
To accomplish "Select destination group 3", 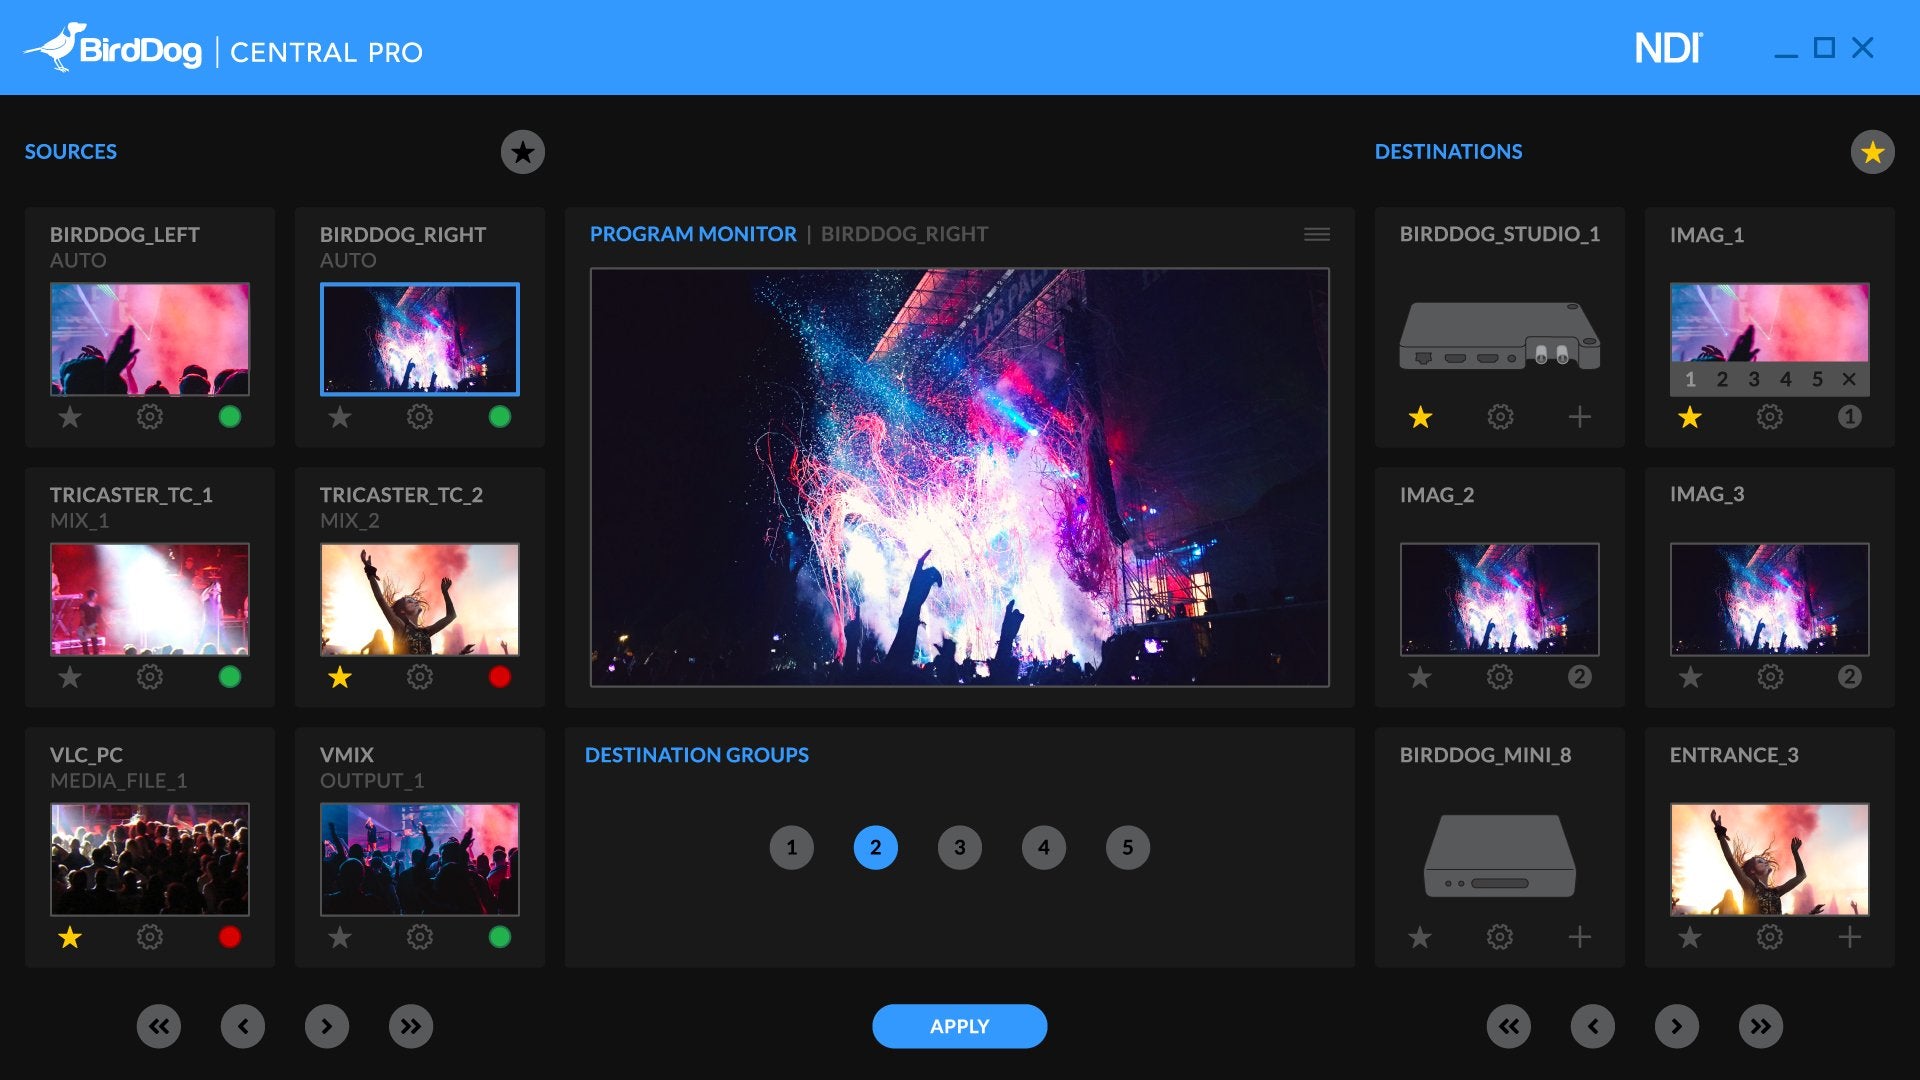I will click(960, 848).
